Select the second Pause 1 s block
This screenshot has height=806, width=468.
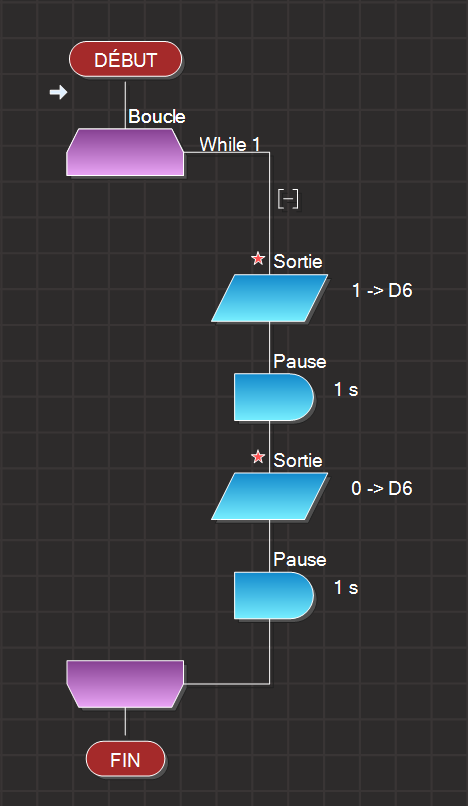click(x=274, y=595)
